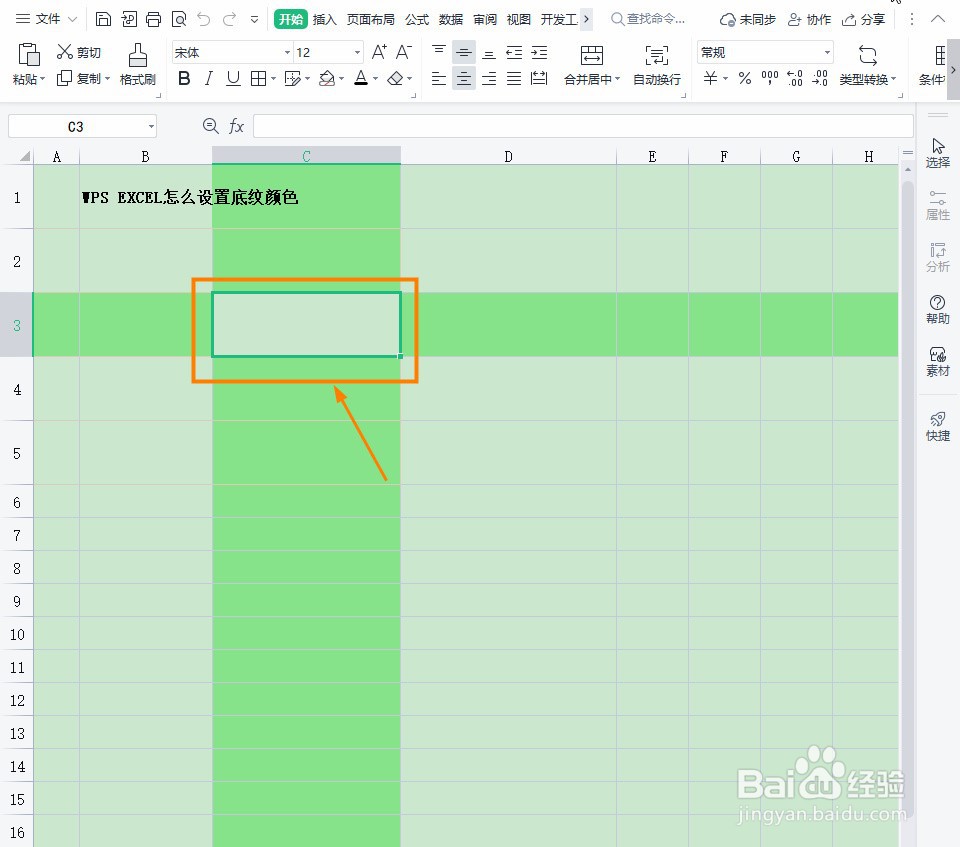Click the 帮助 (Help) icon in sidebar
960x847 pixels.
[937, 308]
